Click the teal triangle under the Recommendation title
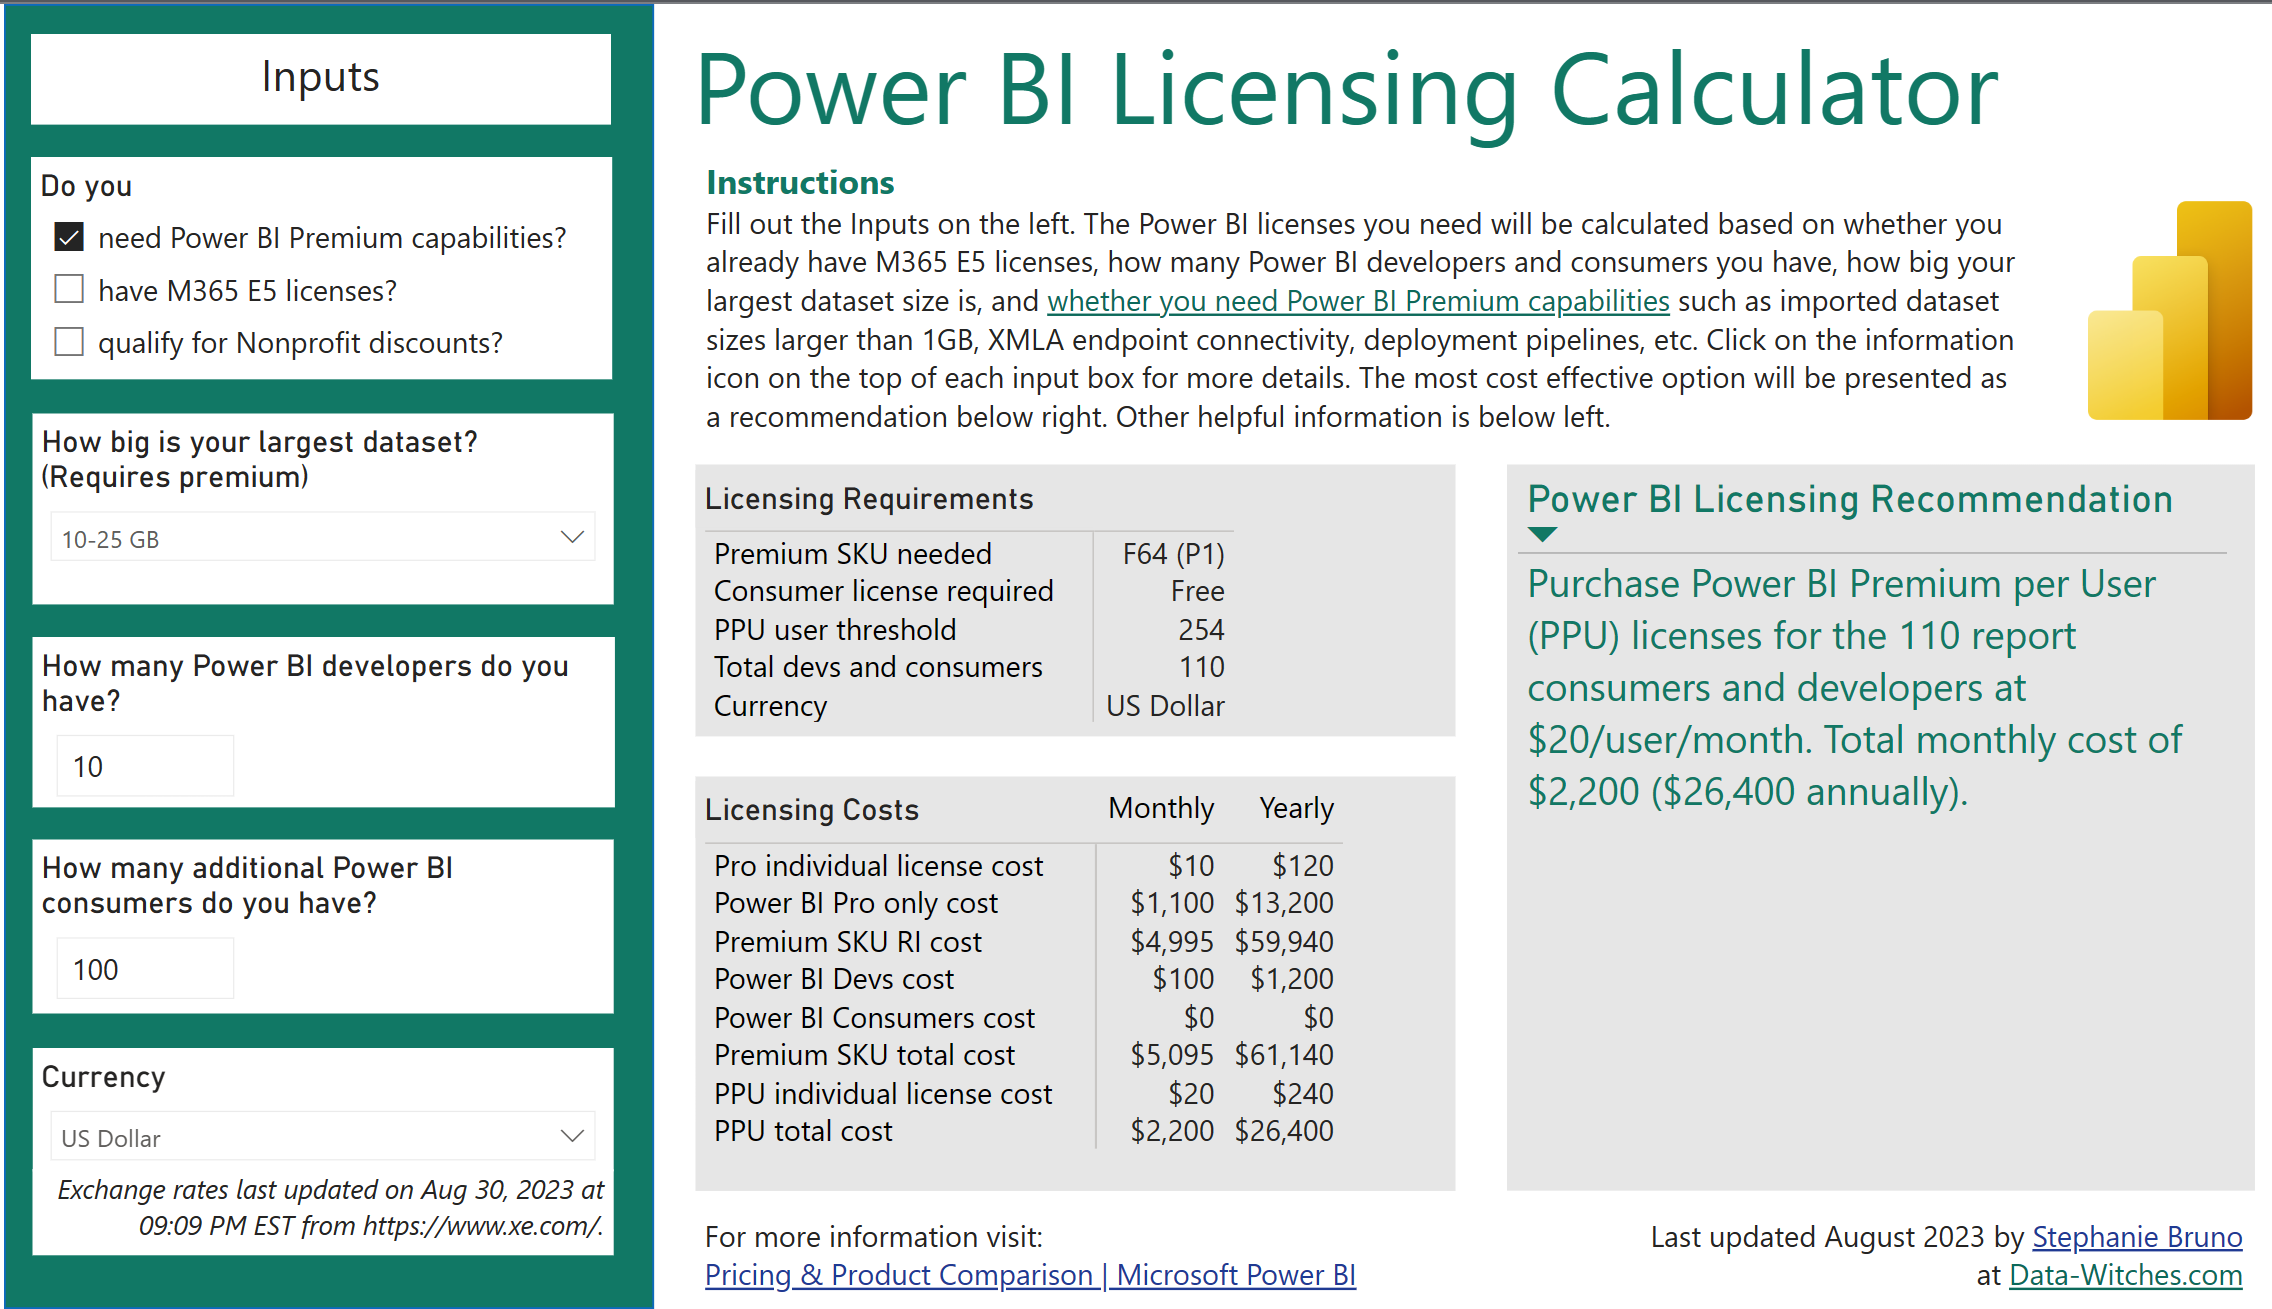This screenshot has height=1309, width=2272. tap(1543, 534)
